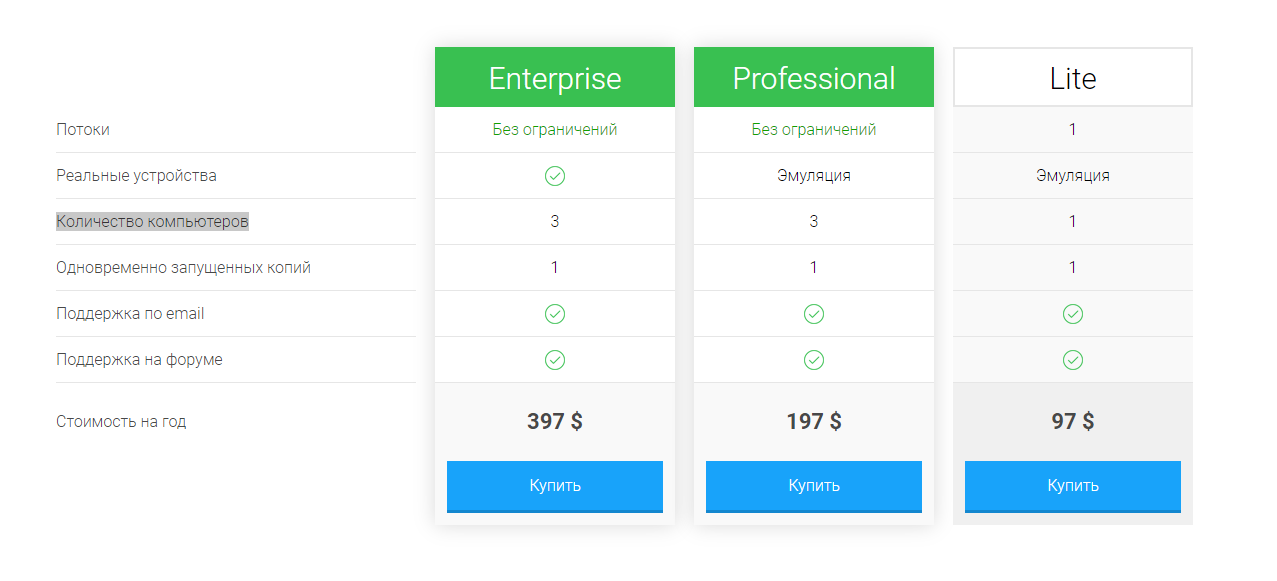
Task: Select the Enterprise plan header
Action: click(x=555, y=78)
